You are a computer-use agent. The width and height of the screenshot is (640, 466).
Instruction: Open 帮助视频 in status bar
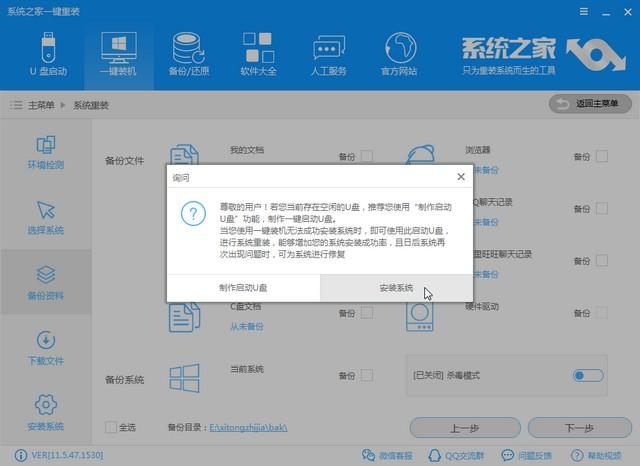click(x=596, y=455)
